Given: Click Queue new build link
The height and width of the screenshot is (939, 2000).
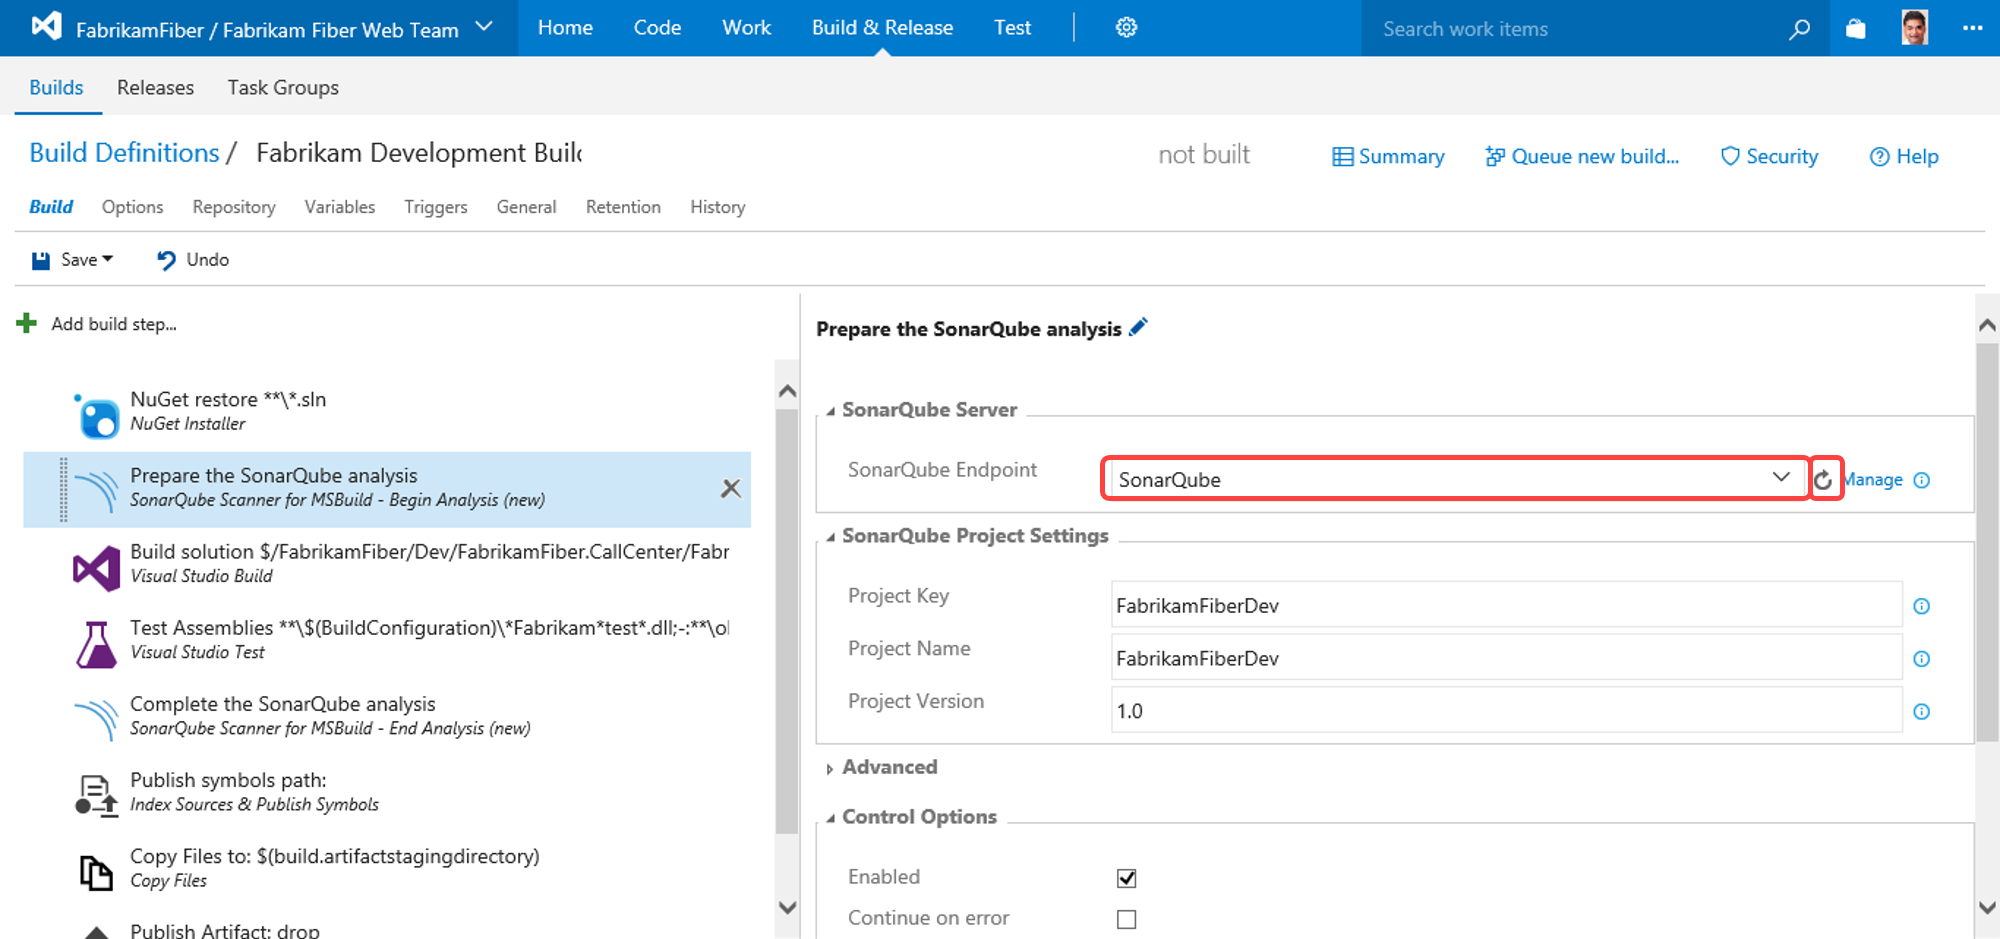Looking at the screenshot, I should point(1582,157).
